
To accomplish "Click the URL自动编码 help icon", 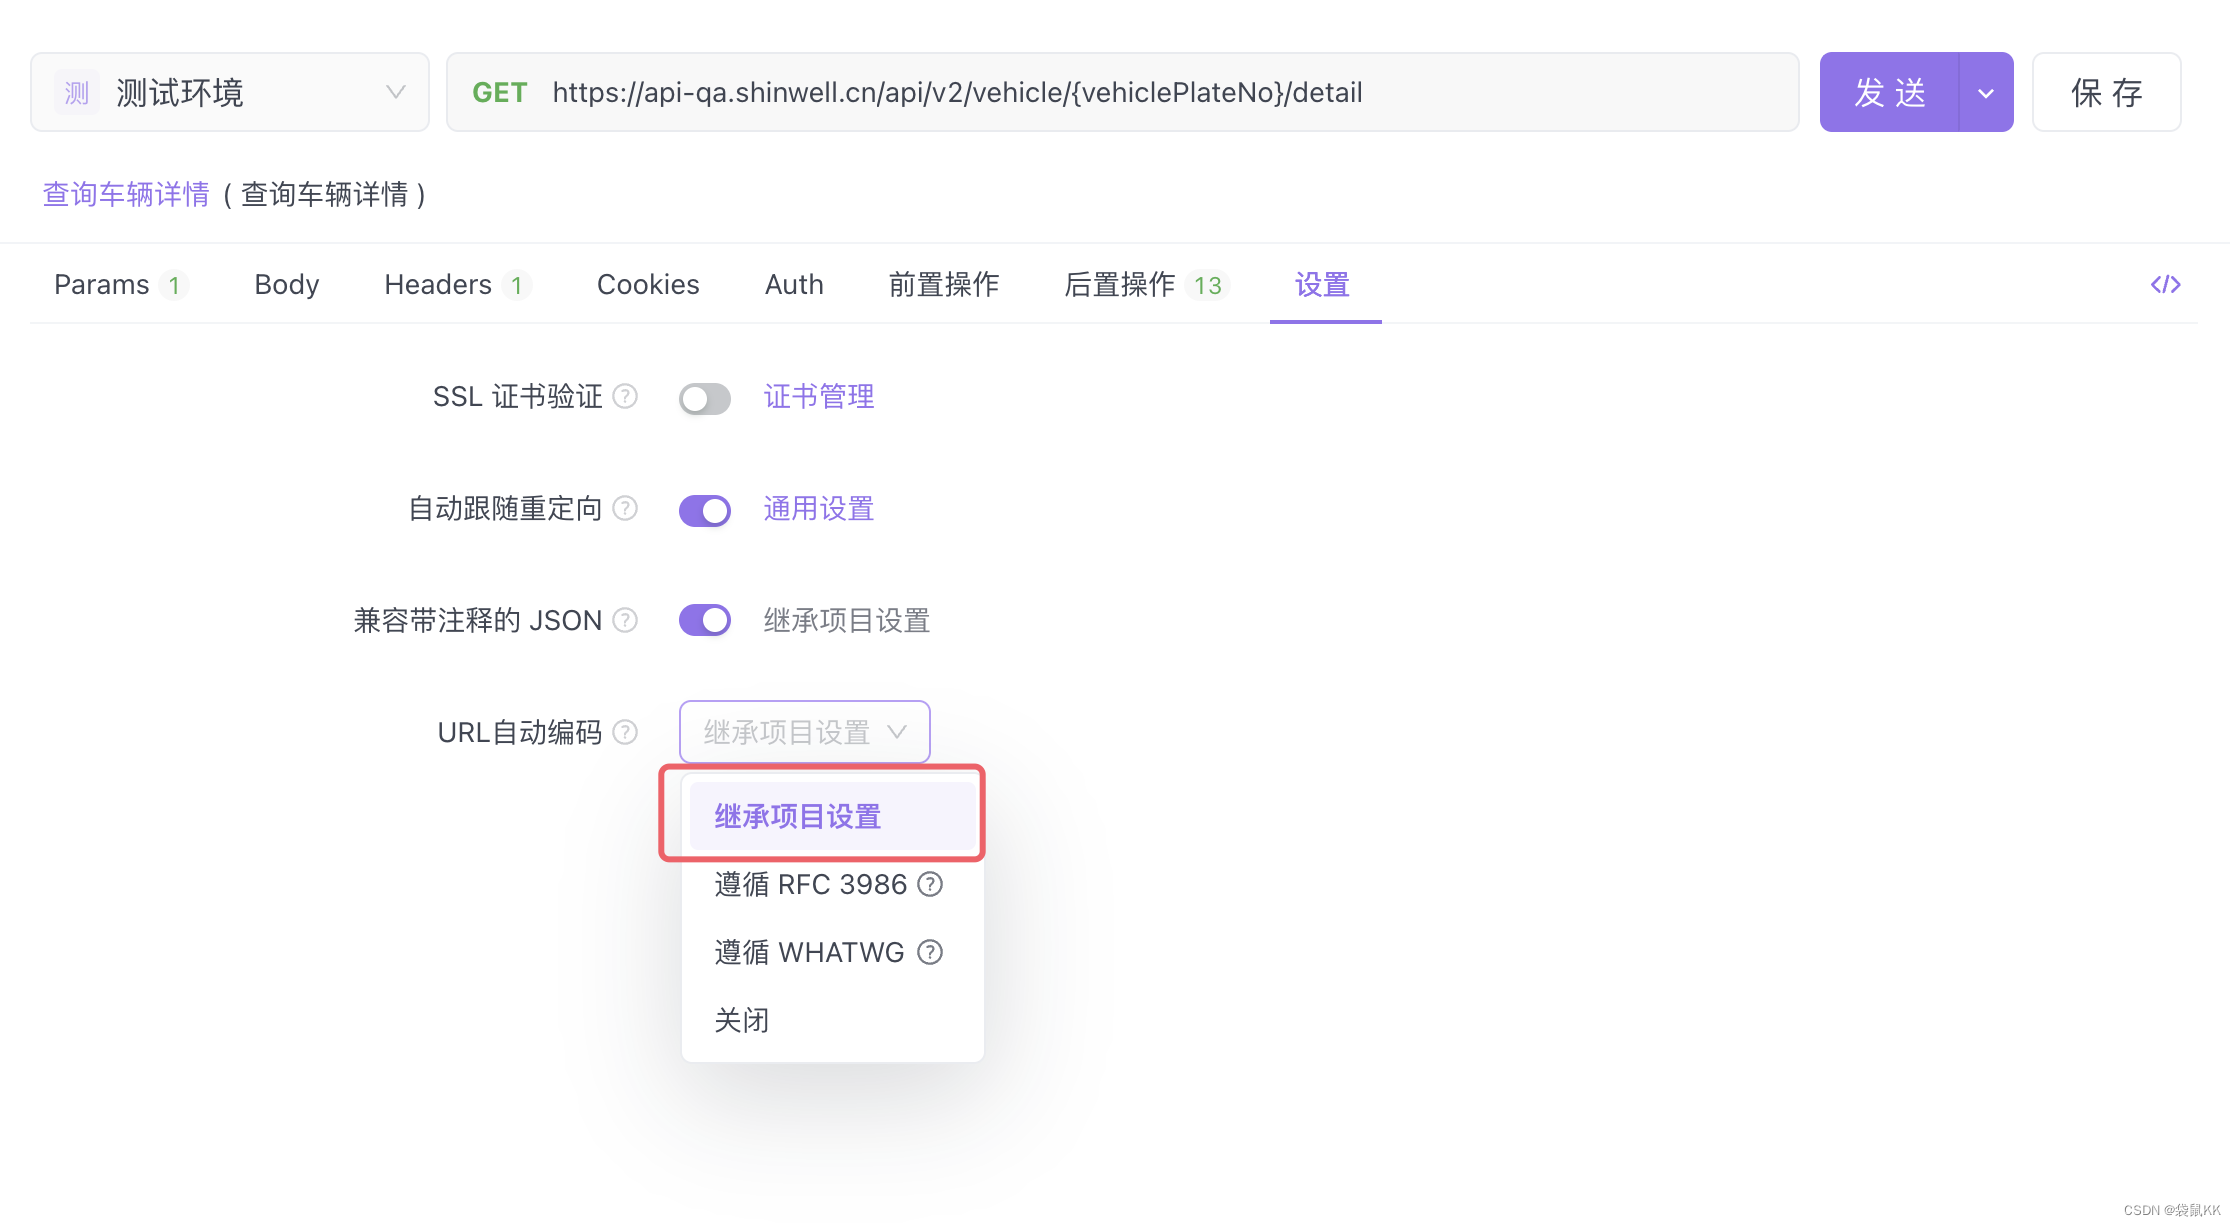I will point(625,732).
